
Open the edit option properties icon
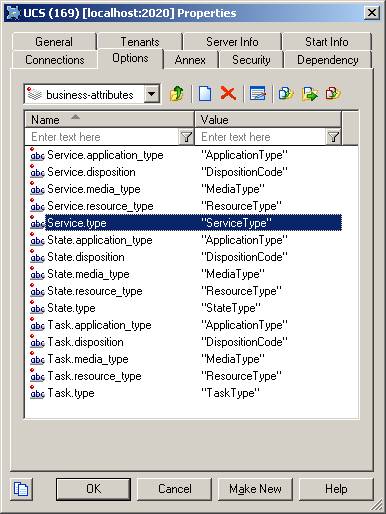click(x=258, y=94)
